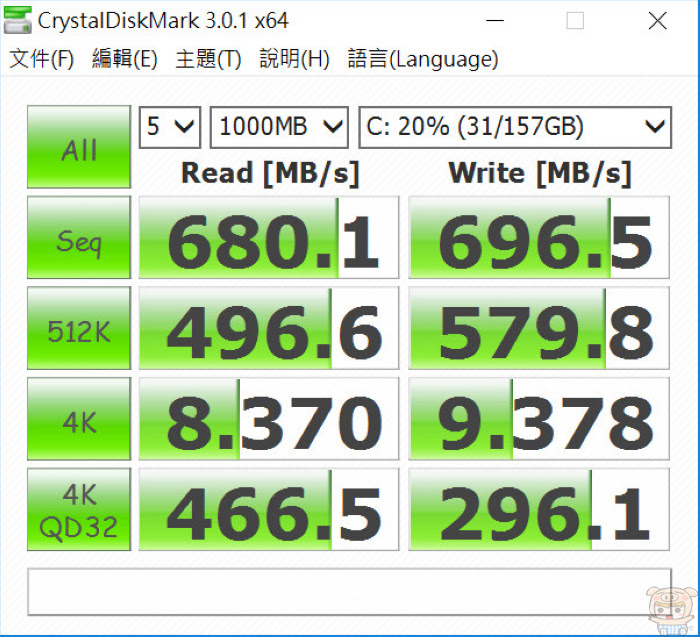Screen dimensions: 700x637
Task: Start the Seq benchmark test
Action: pyautogui.click(x=79, y=237)
